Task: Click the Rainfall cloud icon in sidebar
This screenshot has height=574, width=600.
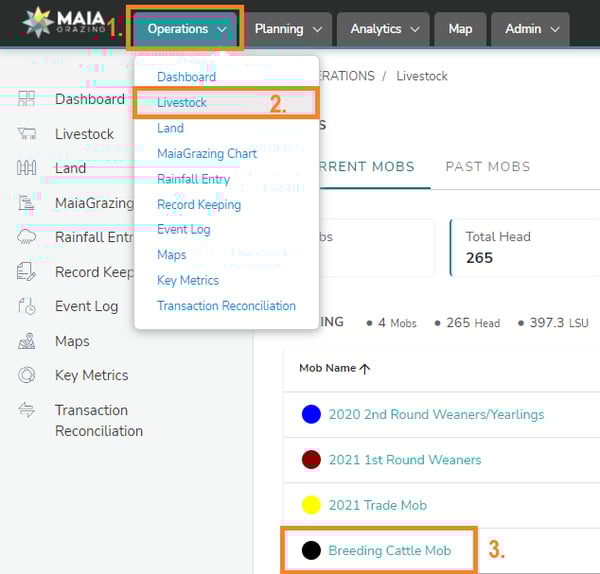Action: pos(27,237)
